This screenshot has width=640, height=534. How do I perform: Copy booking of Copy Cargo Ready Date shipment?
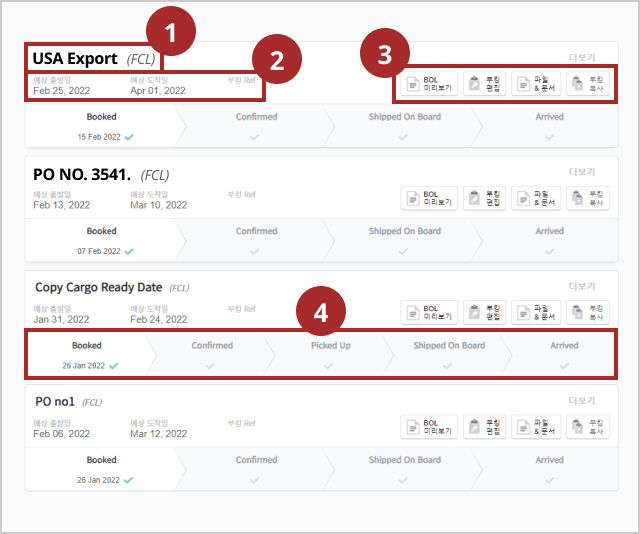588,312
